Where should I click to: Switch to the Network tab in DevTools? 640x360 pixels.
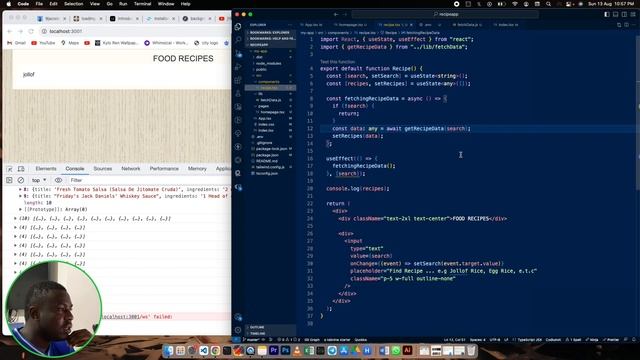click(x=131, y=169)
